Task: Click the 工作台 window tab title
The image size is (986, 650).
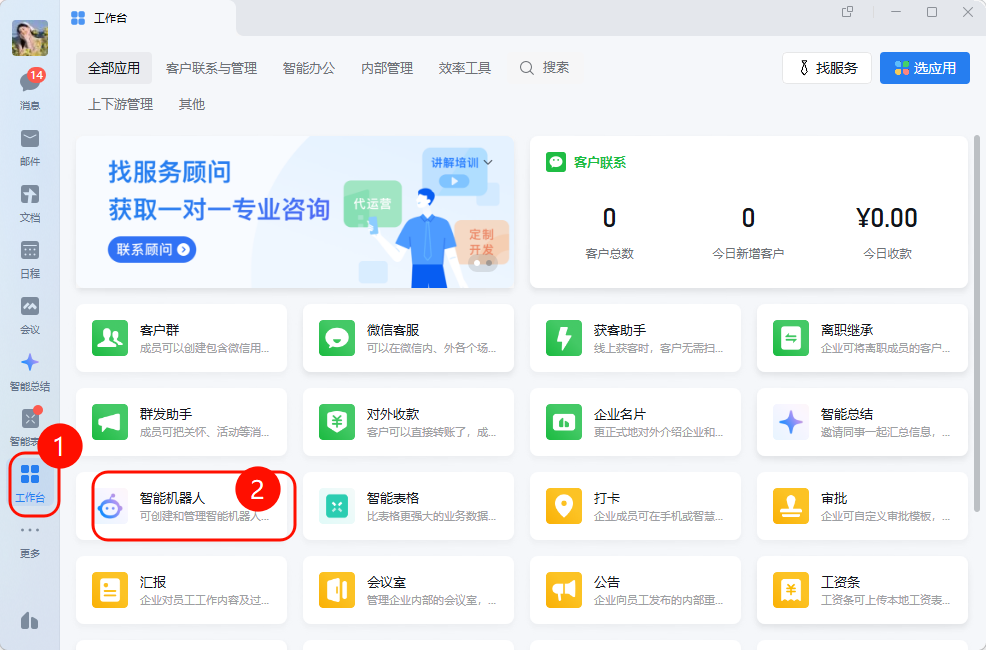Action: coord(111,18)
